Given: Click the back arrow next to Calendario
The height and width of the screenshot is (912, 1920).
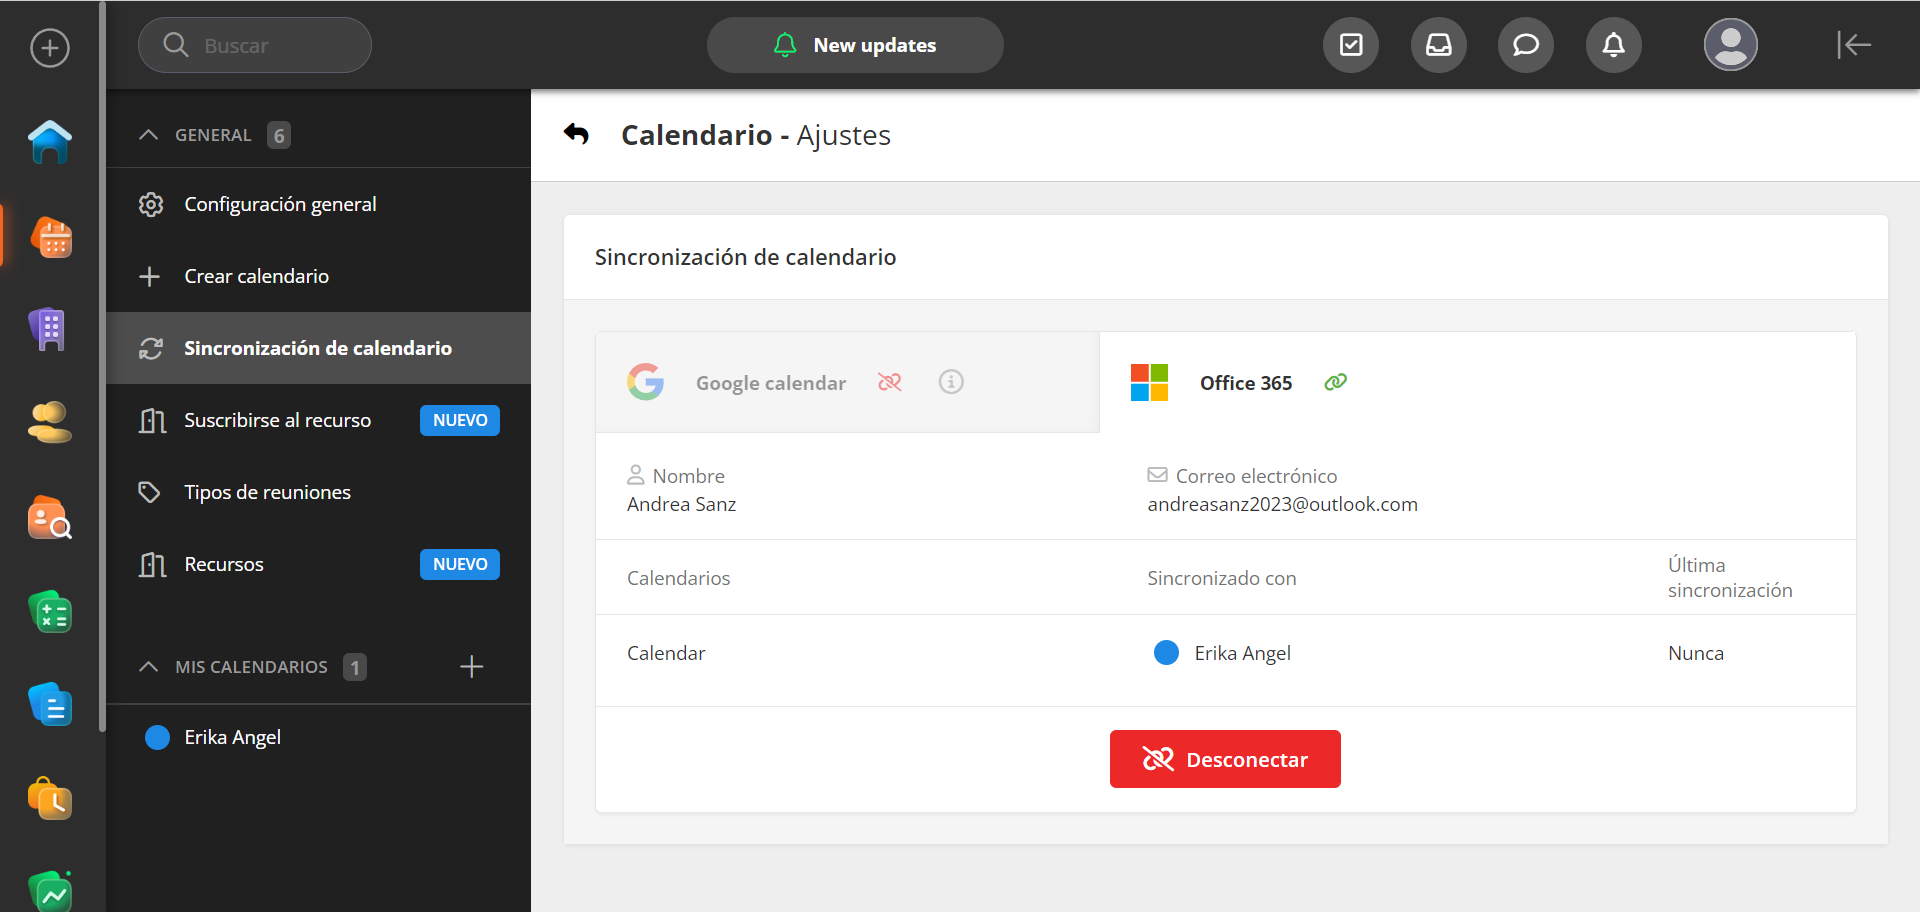Looking at the screenshot, I should point(576,134).
